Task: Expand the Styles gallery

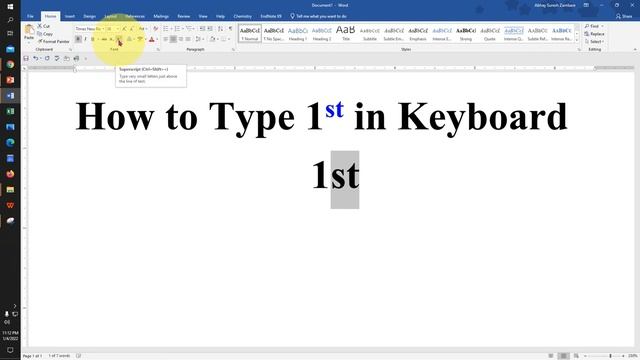Action: [x=577, y=40]
